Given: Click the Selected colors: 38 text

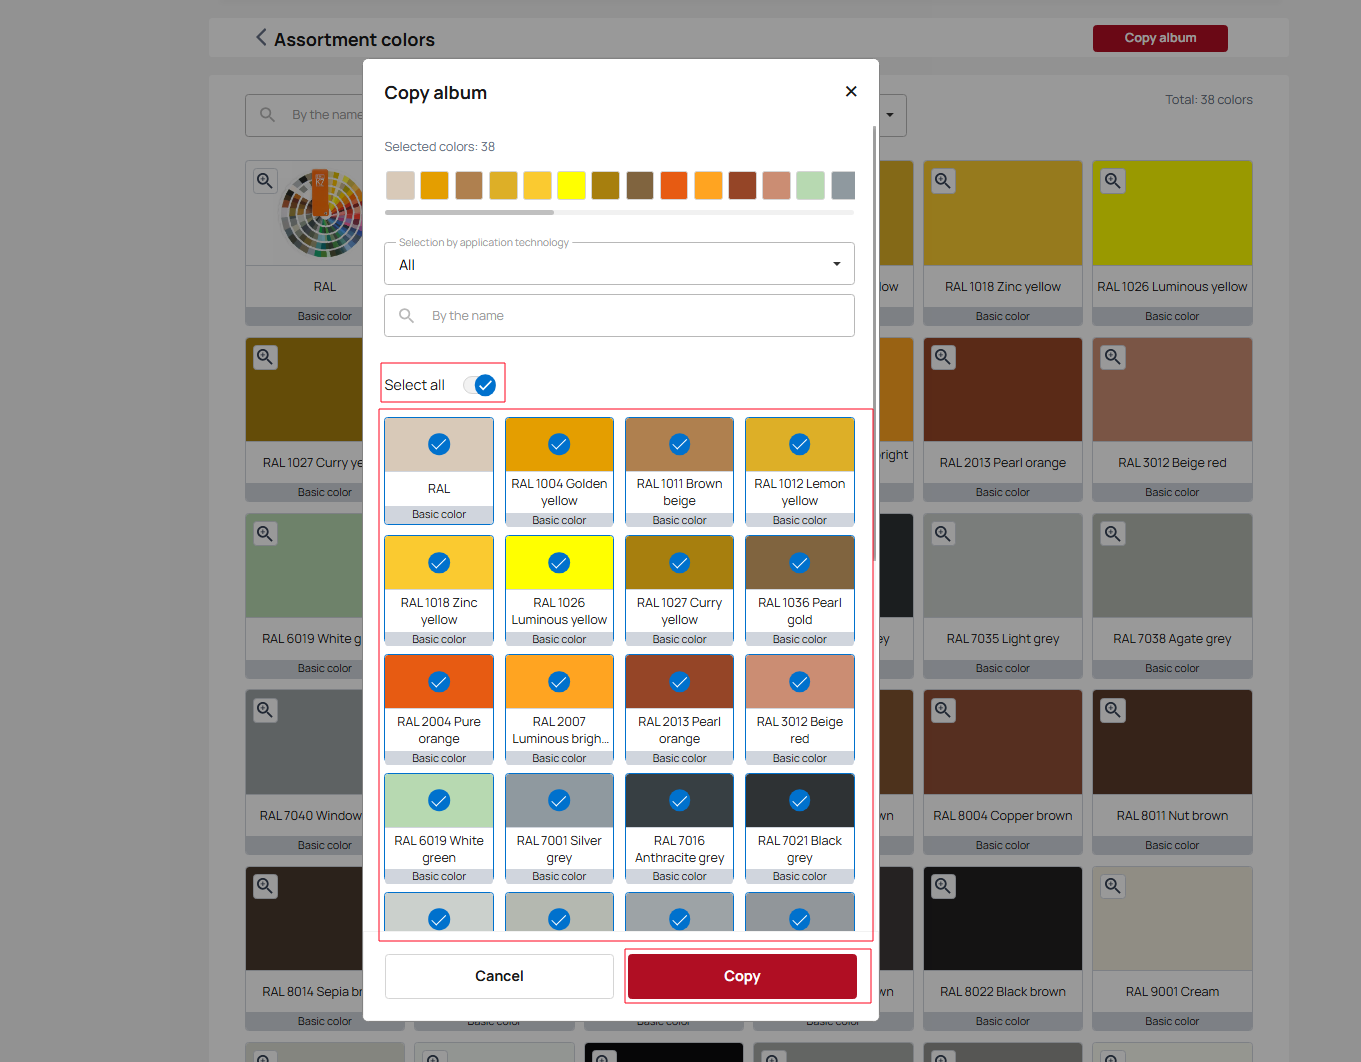Looking at the screenshot, I should [x=439, y=146].
